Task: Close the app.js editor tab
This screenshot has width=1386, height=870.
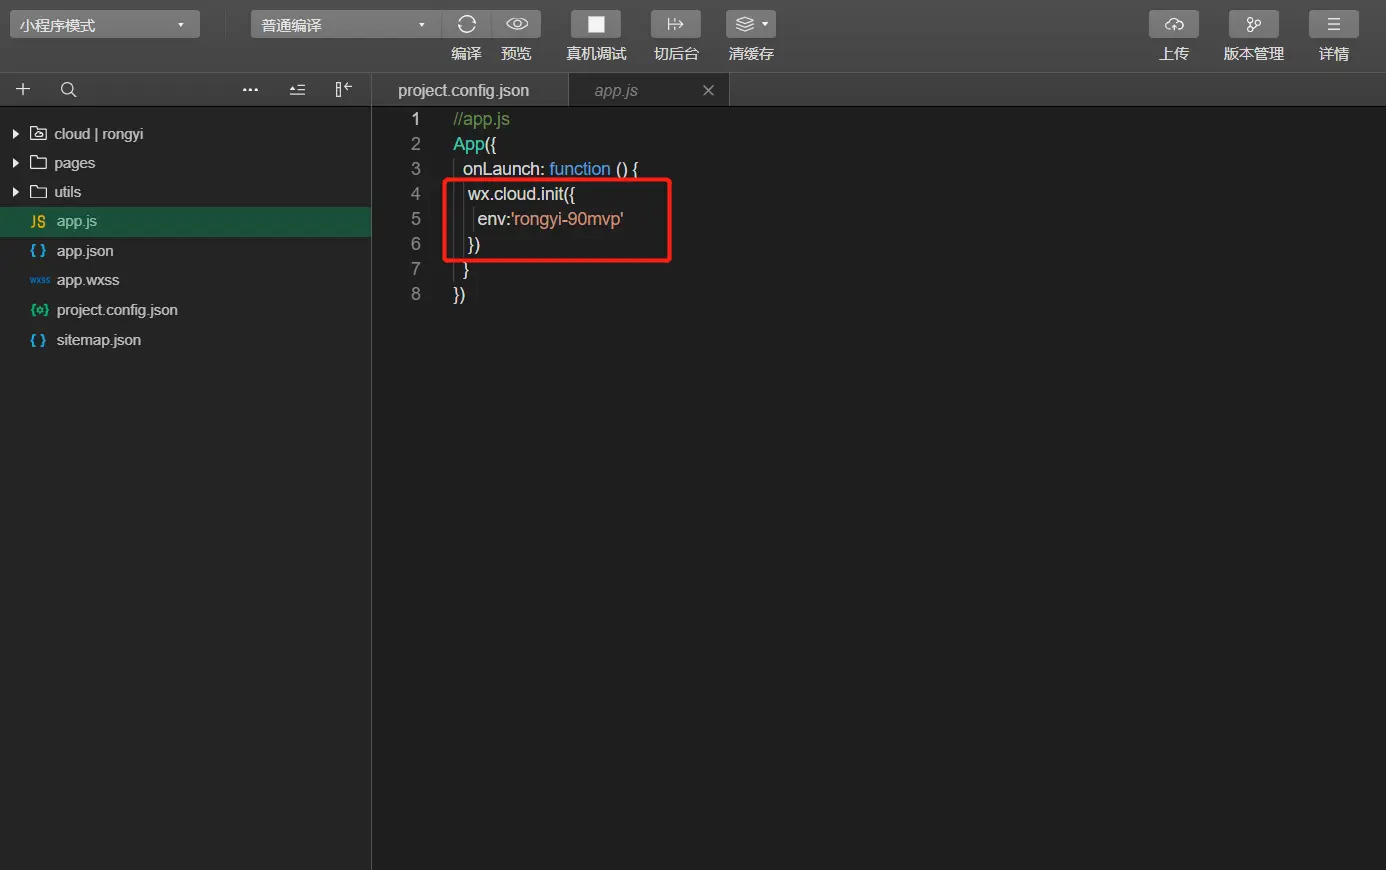Action: [708, 90]
